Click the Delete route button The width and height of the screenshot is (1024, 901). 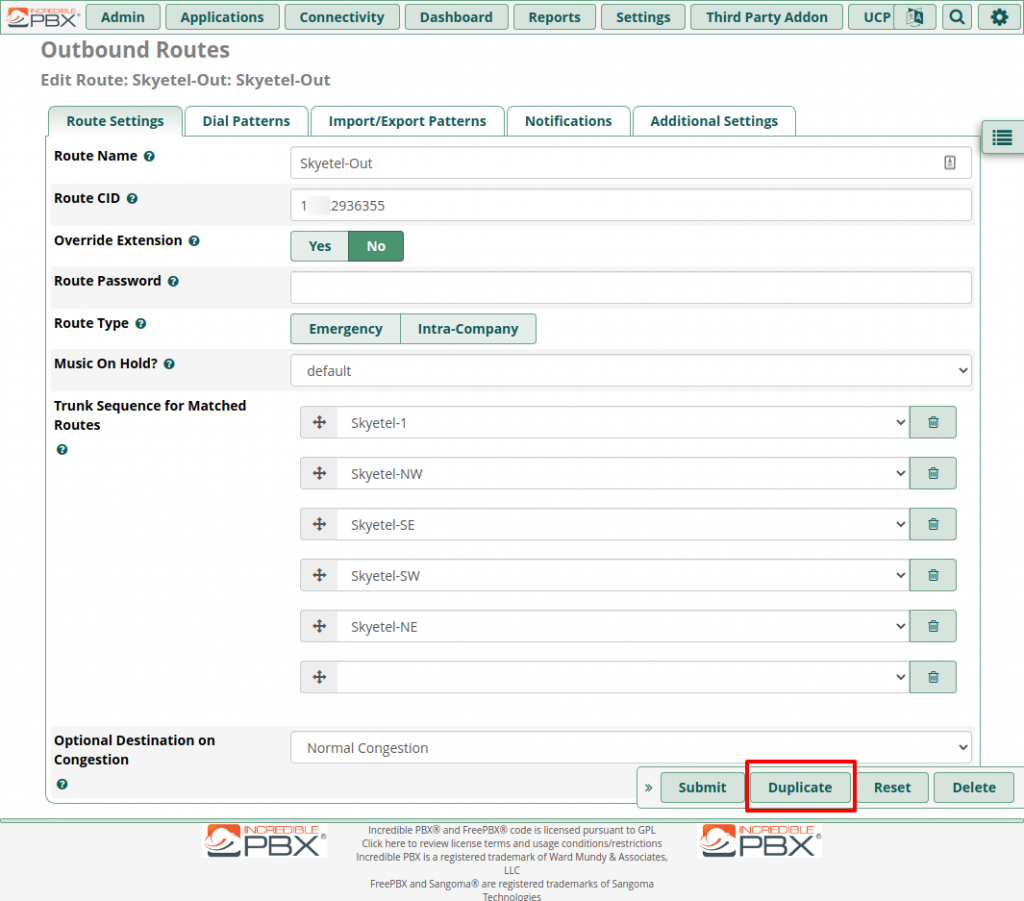[x=974, y=787]
